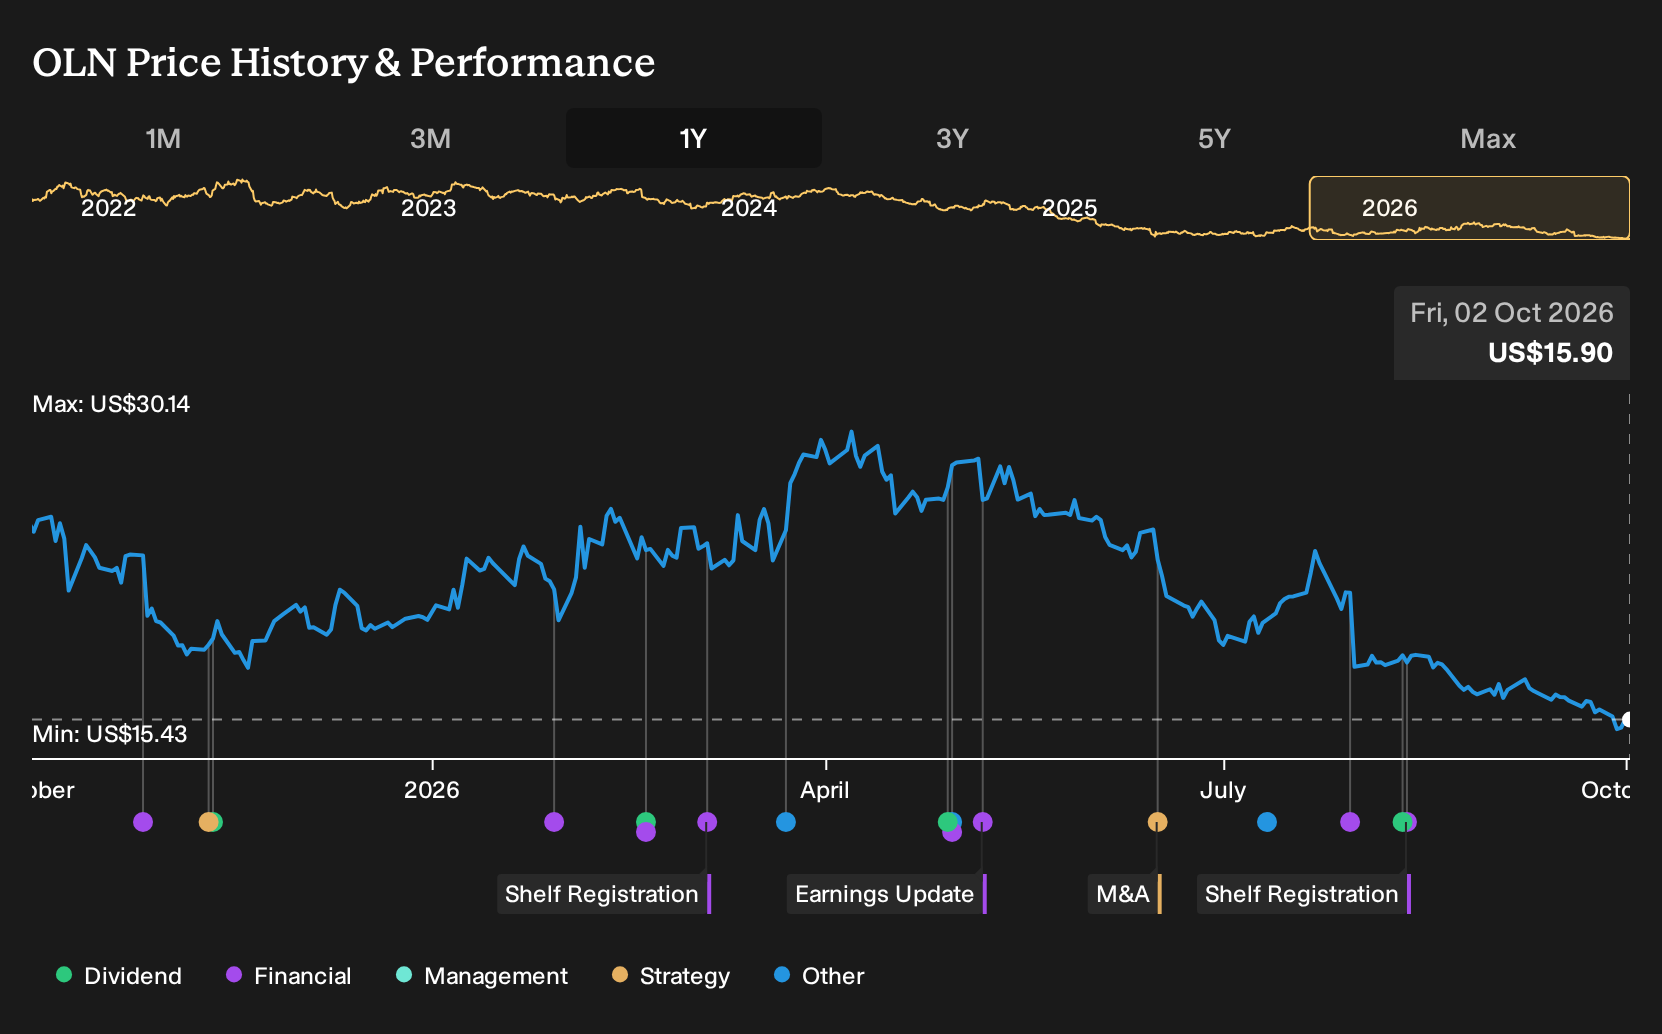Click the 2024 label in the overview chart
1662x1034 pixels.
click(749, 208)
